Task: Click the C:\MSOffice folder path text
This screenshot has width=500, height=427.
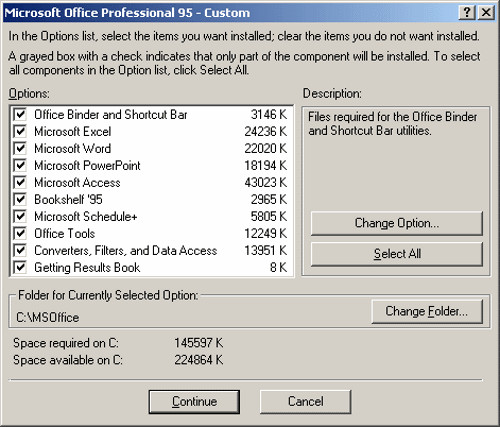Action: 48,318
